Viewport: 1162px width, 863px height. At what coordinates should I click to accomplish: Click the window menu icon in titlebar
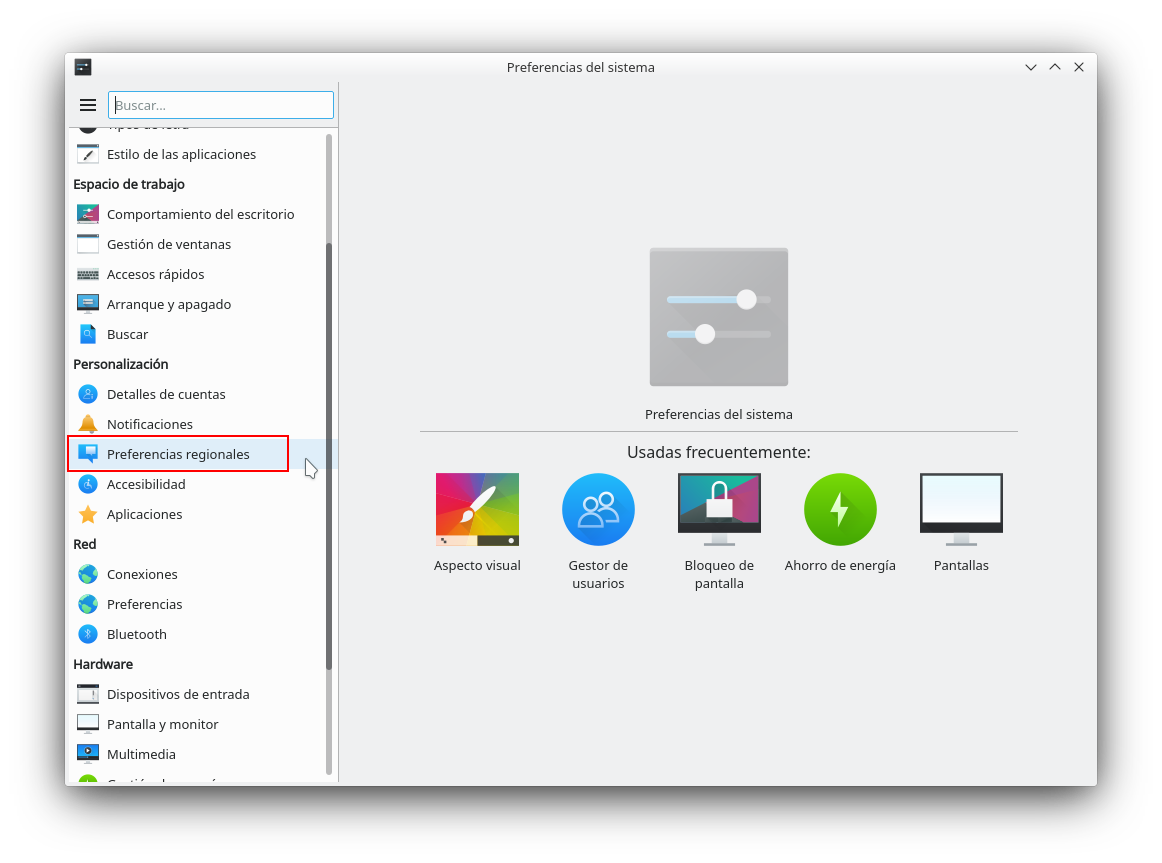click(x=83, y=67)
